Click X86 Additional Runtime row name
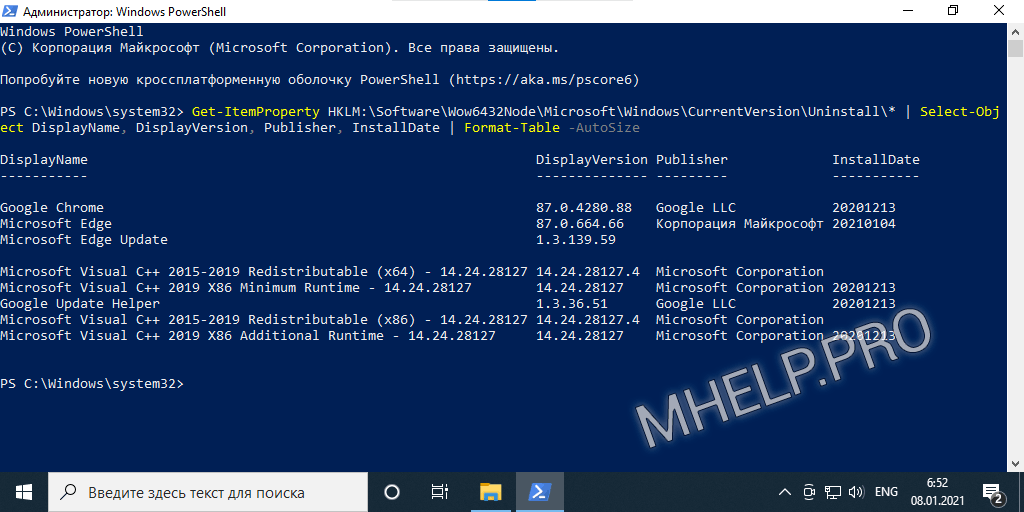 pos(248,336)
